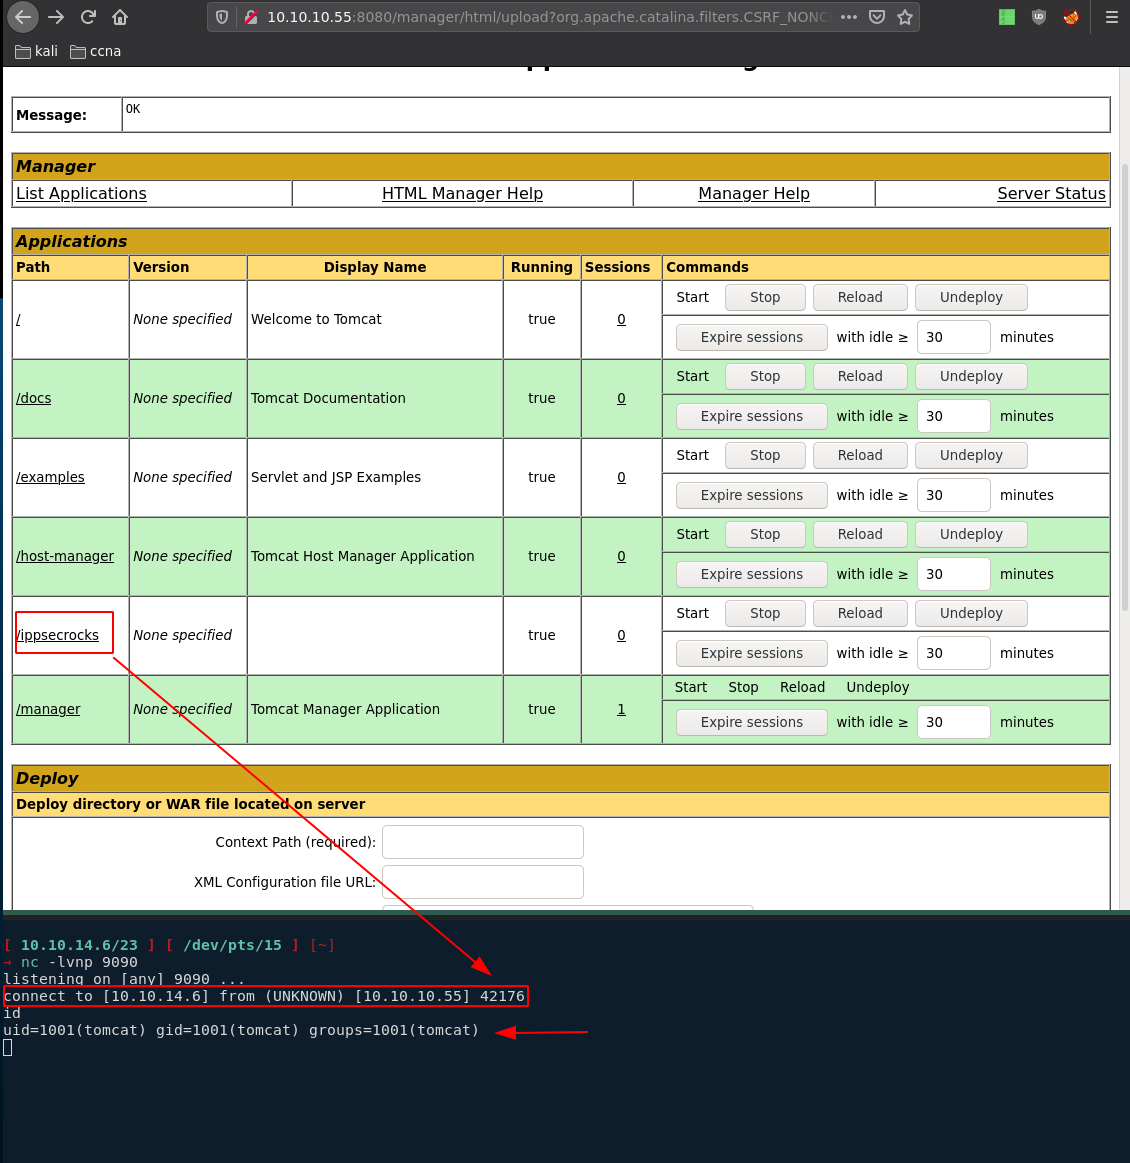Undeploy the /docs application

[x=971, y=376]
